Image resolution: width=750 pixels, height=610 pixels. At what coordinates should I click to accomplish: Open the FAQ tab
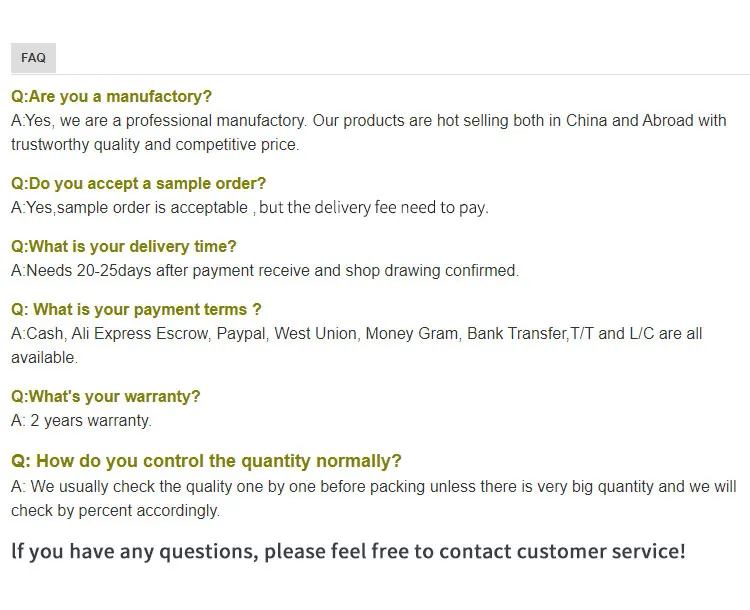coord(33,58)
